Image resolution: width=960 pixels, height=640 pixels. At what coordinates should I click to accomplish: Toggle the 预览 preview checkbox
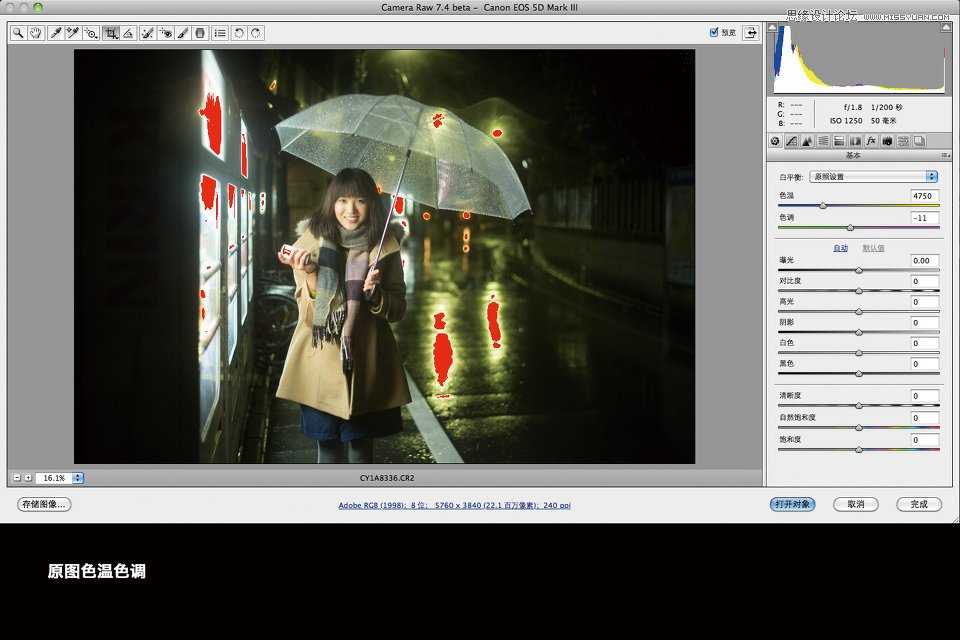point(713,31)
